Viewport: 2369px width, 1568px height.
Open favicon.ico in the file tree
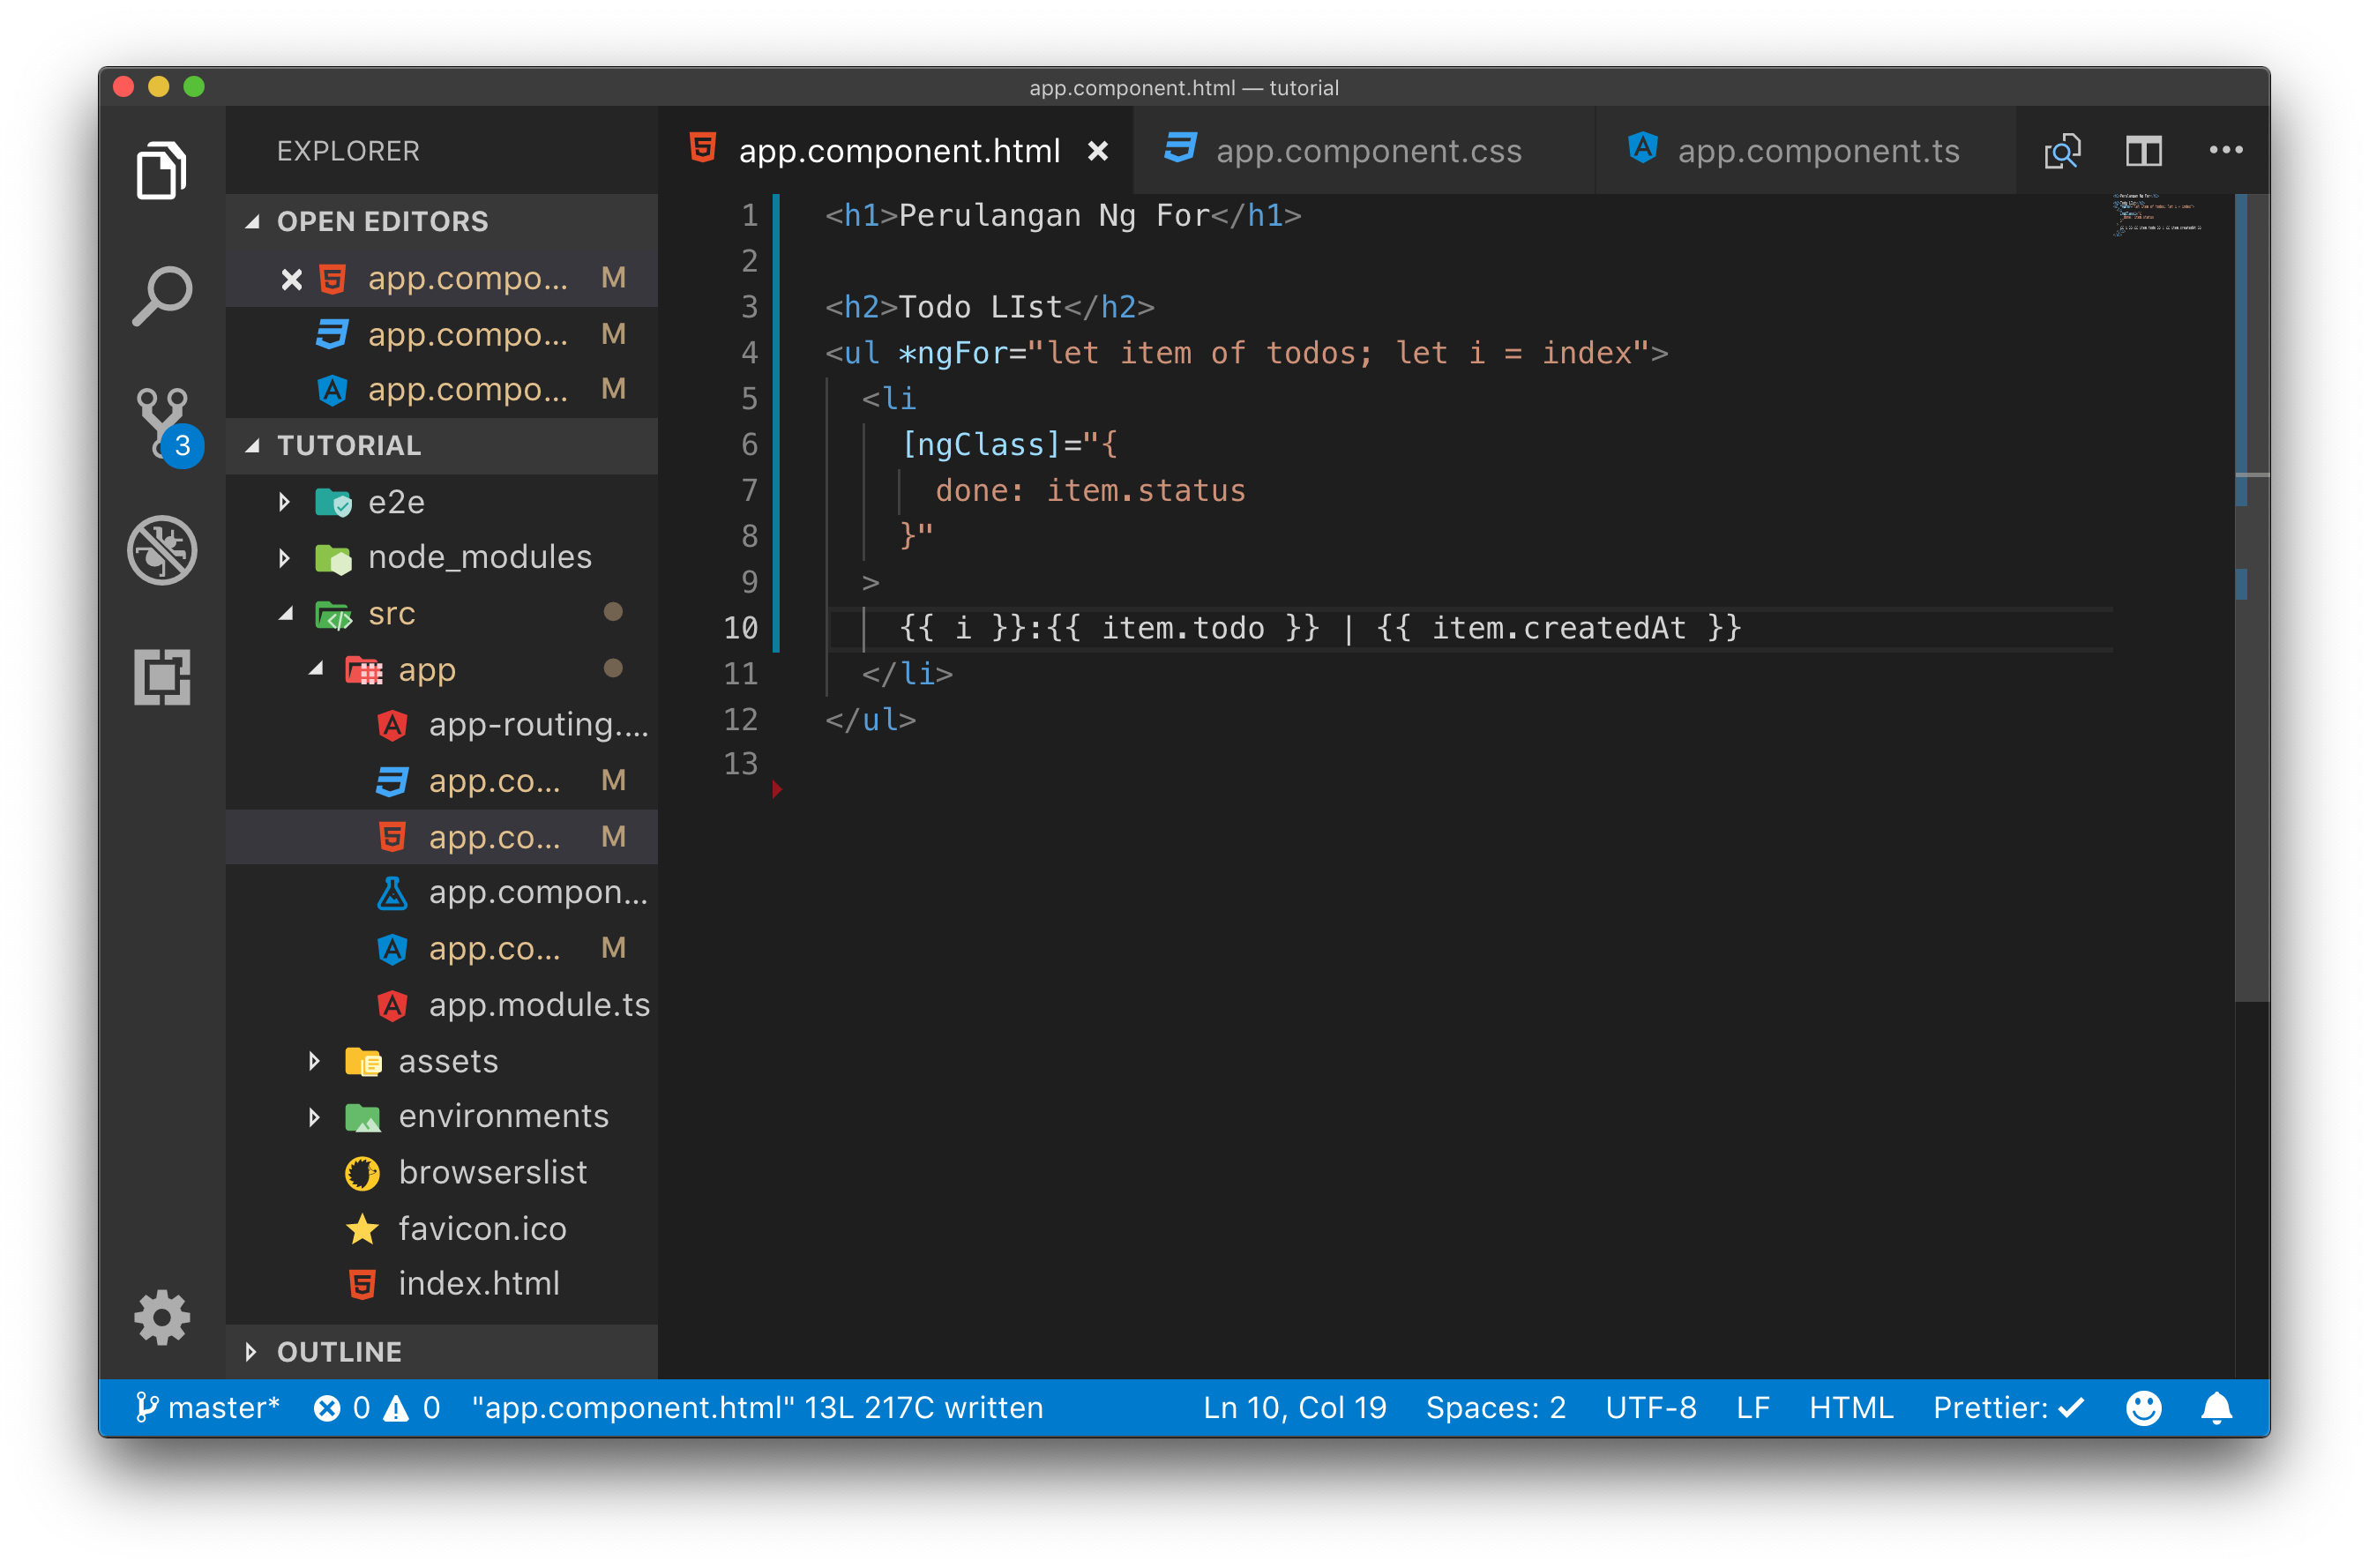(x=442, y=1228)
